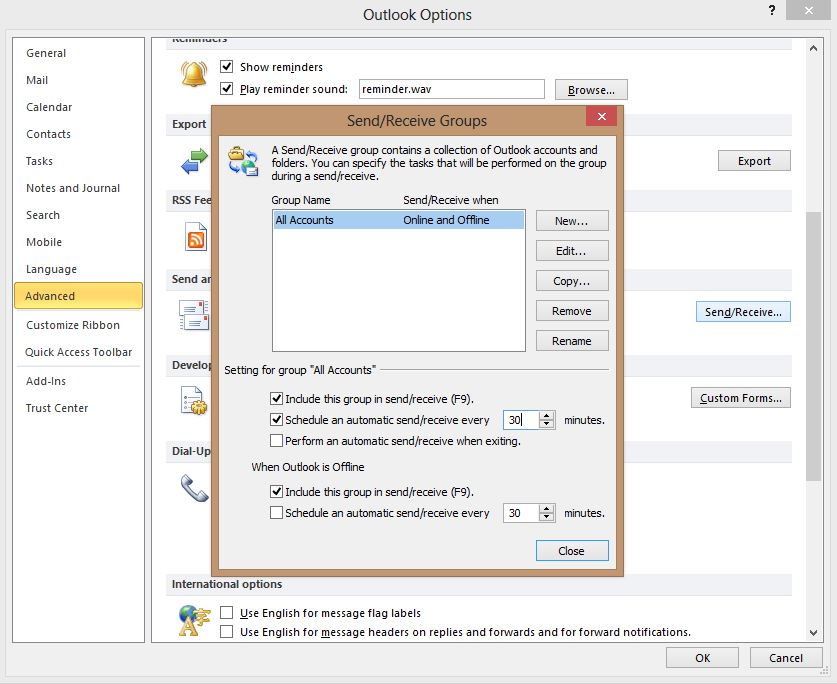Open the Tasks options category

78,161
